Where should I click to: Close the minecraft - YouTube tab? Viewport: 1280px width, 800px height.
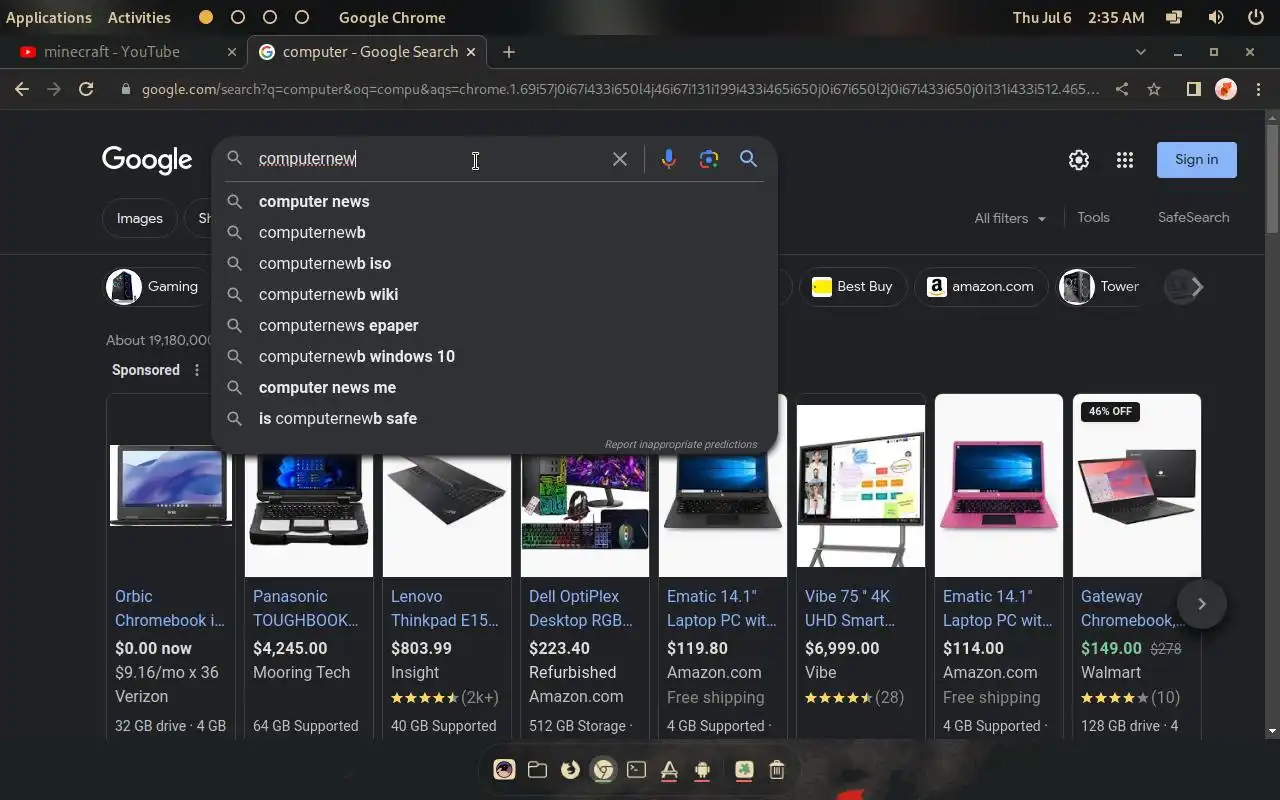232,52
